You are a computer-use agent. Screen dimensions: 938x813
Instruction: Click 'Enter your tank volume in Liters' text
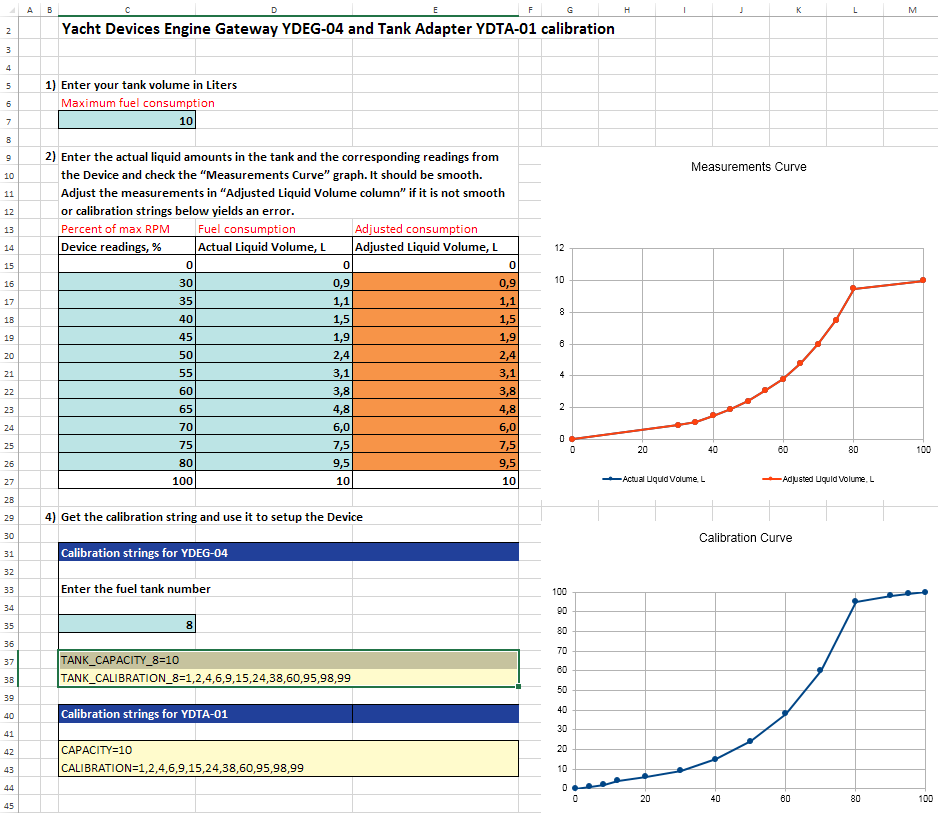point(149,85)
